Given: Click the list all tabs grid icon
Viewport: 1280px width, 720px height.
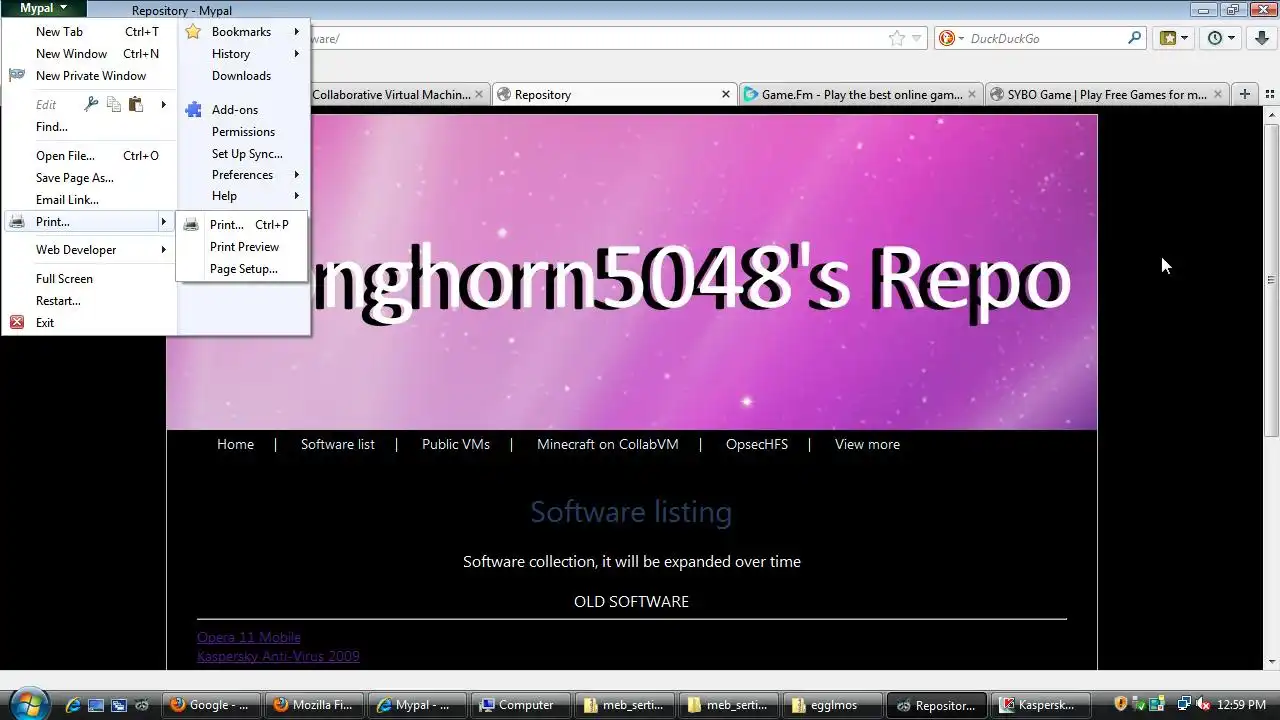Looking at the screenshot, I should [1270, 94].
